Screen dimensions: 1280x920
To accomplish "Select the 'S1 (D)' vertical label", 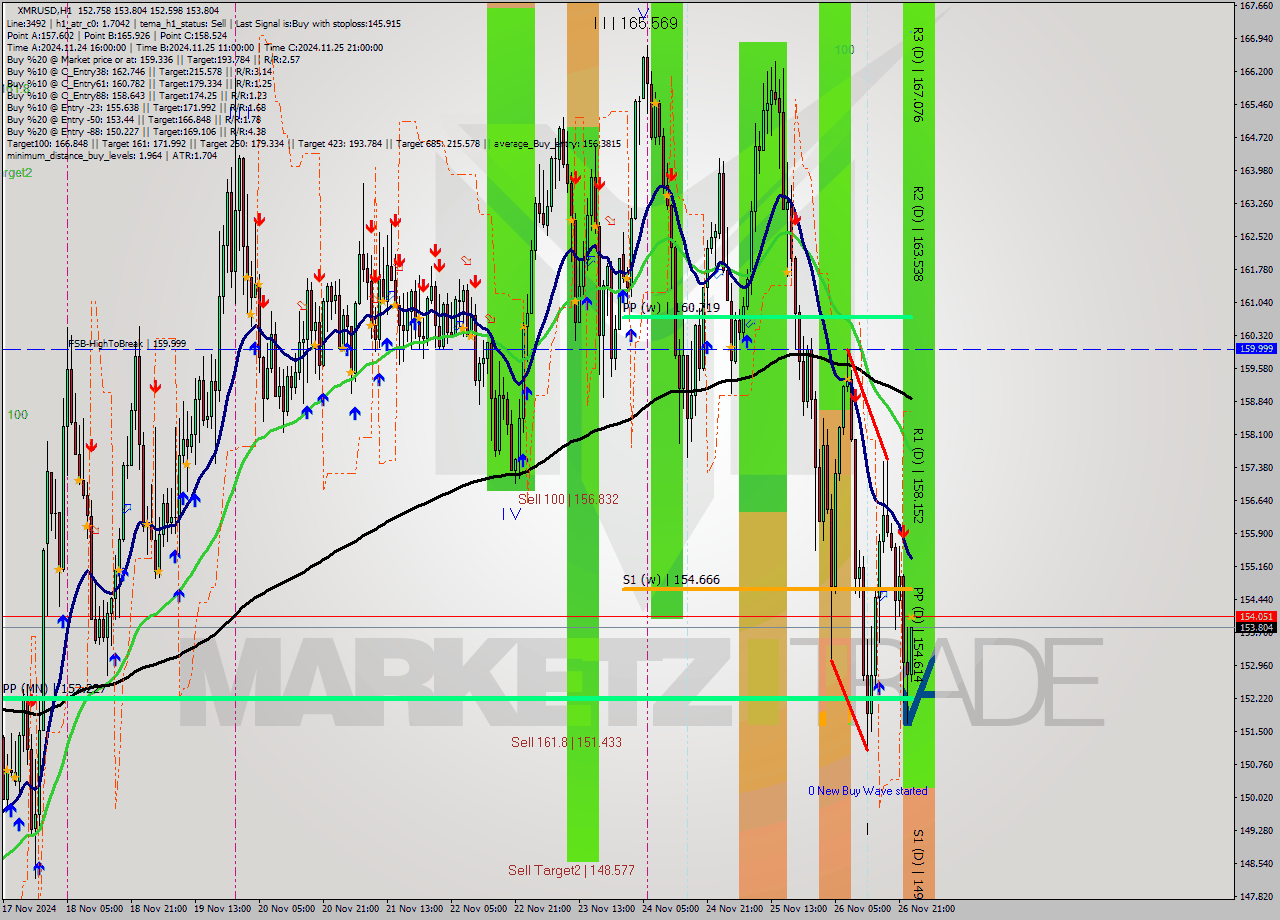I will pyautogui.click(x=917, y=862).
